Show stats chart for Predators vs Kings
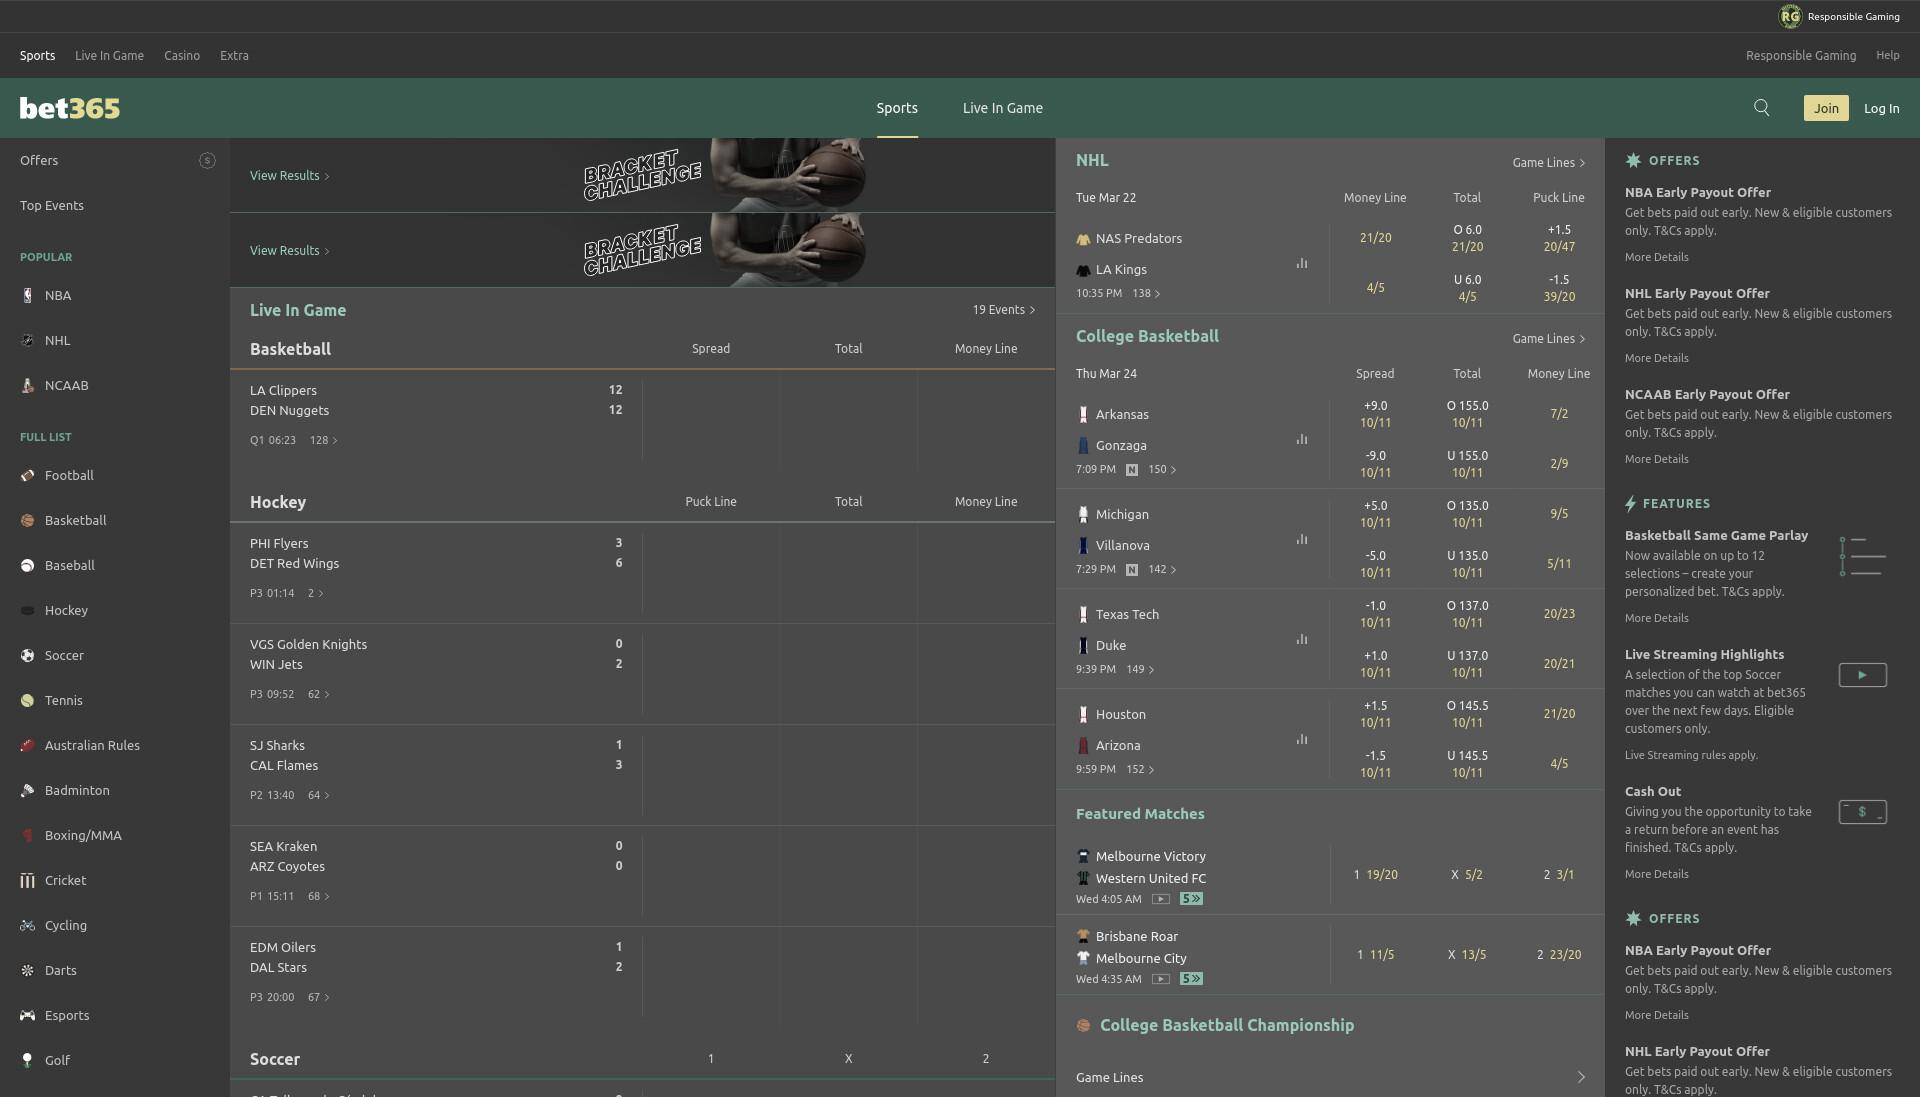The height and width of the screenshot is (1097, 1920). coord(1302,263)
